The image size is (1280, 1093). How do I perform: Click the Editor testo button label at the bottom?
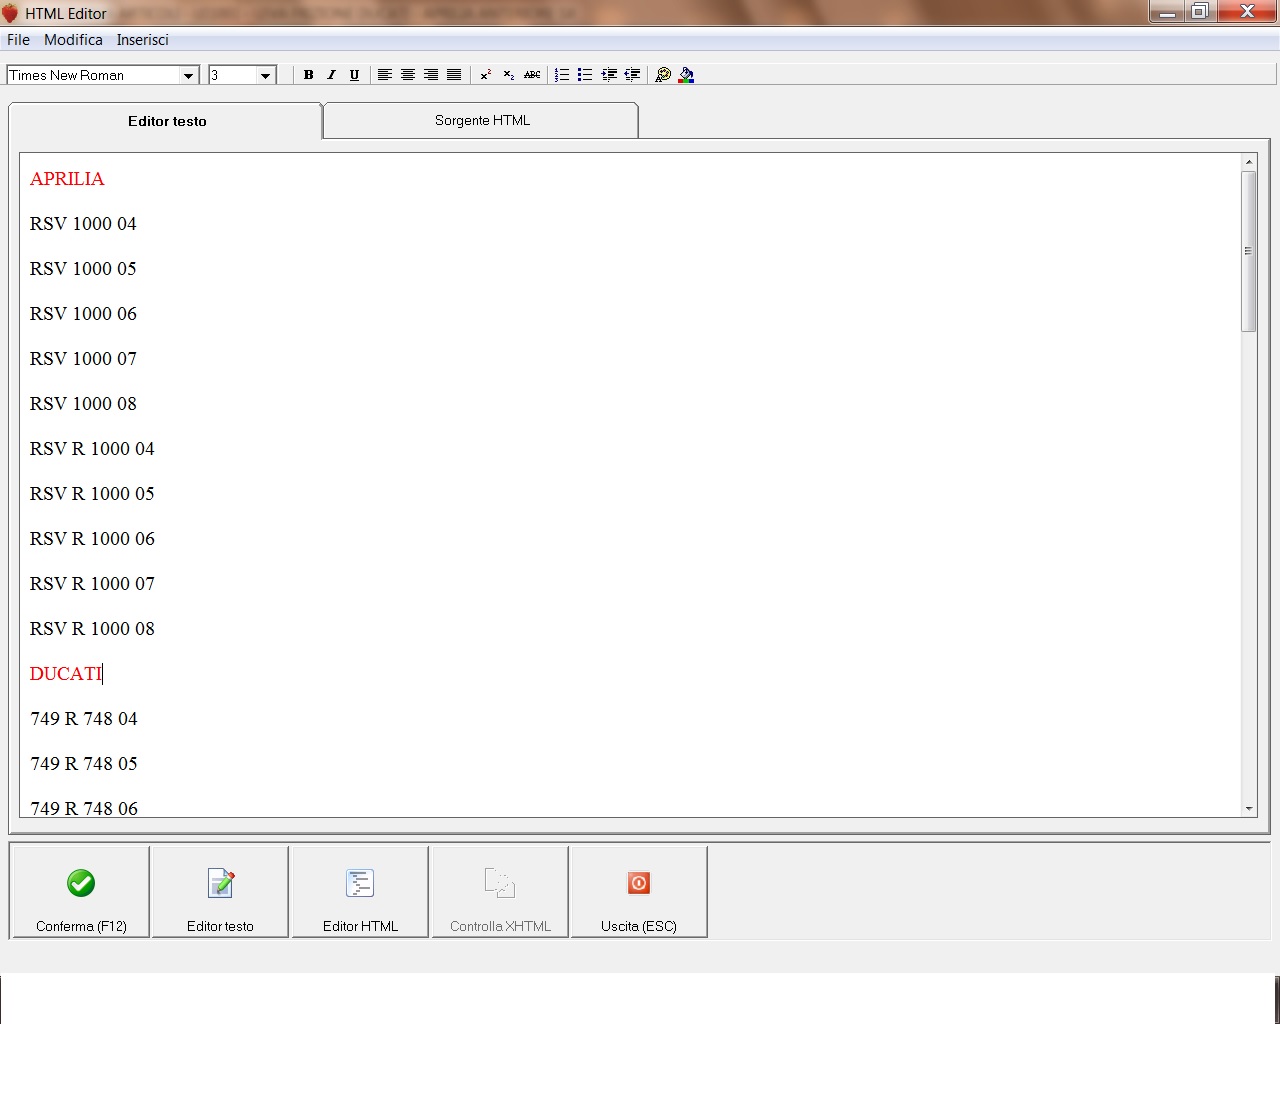click(x=220, y=926)
